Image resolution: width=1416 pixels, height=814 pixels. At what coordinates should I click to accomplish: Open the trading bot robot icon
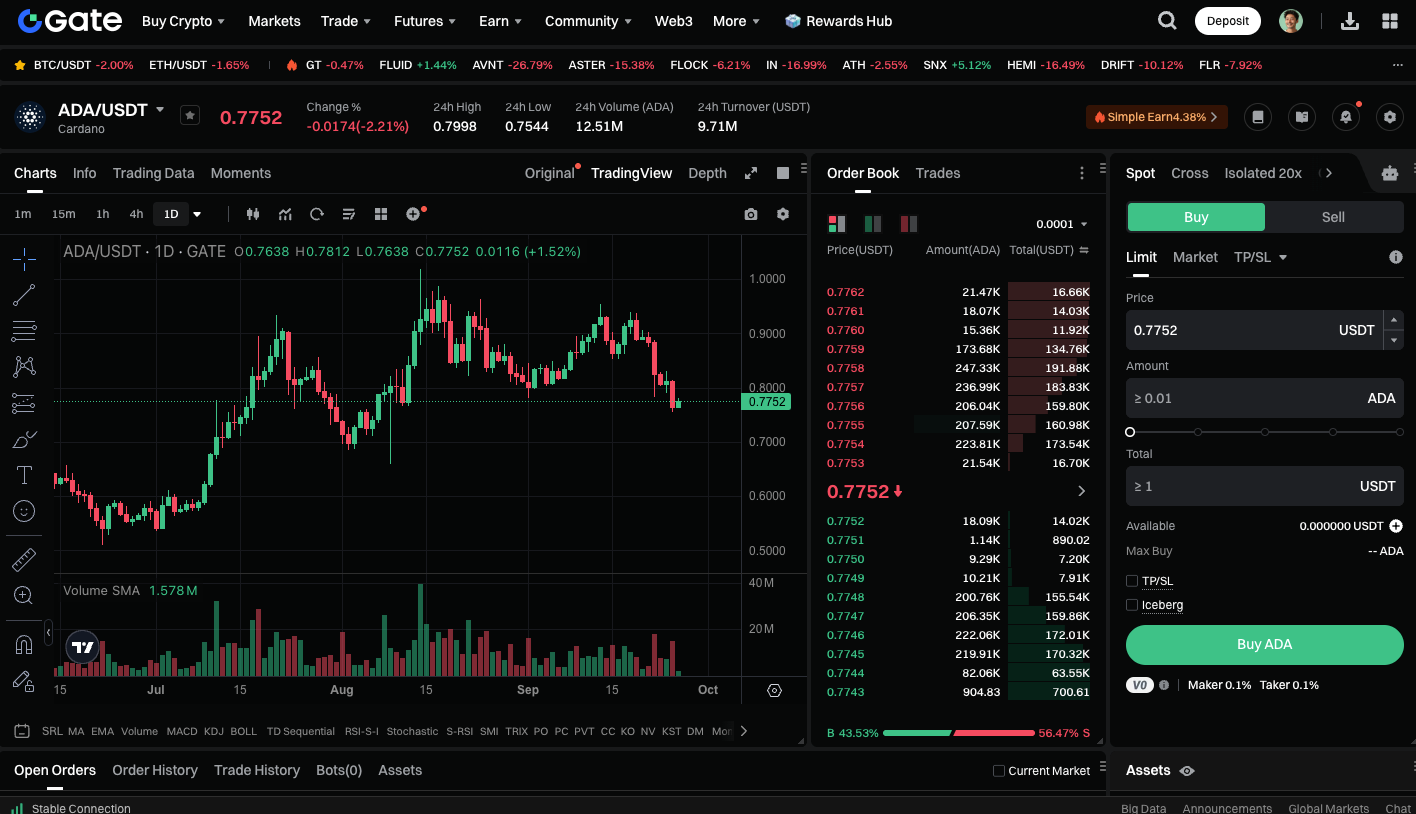[1390, 173]
